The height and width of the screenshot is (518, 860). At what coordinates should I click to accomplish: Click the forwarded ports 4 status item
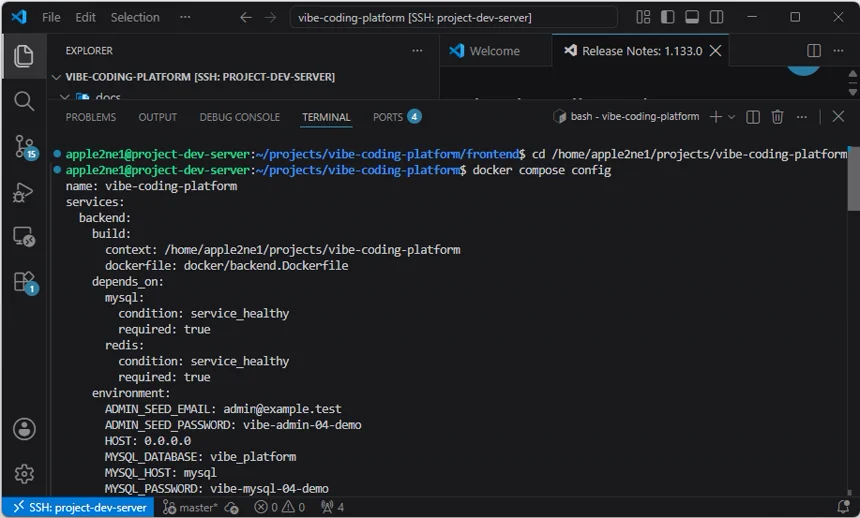click(x=332, y=508)
